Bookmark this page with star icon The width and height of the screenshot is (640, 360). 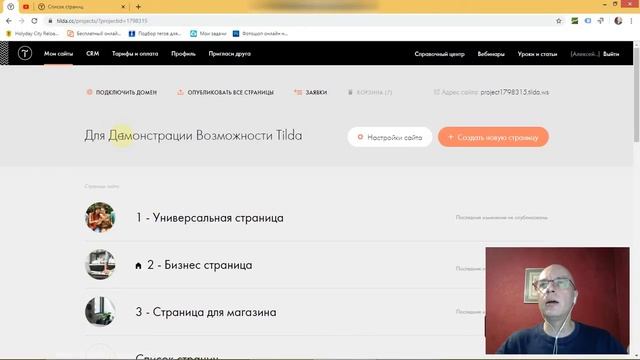pos(559,21)
